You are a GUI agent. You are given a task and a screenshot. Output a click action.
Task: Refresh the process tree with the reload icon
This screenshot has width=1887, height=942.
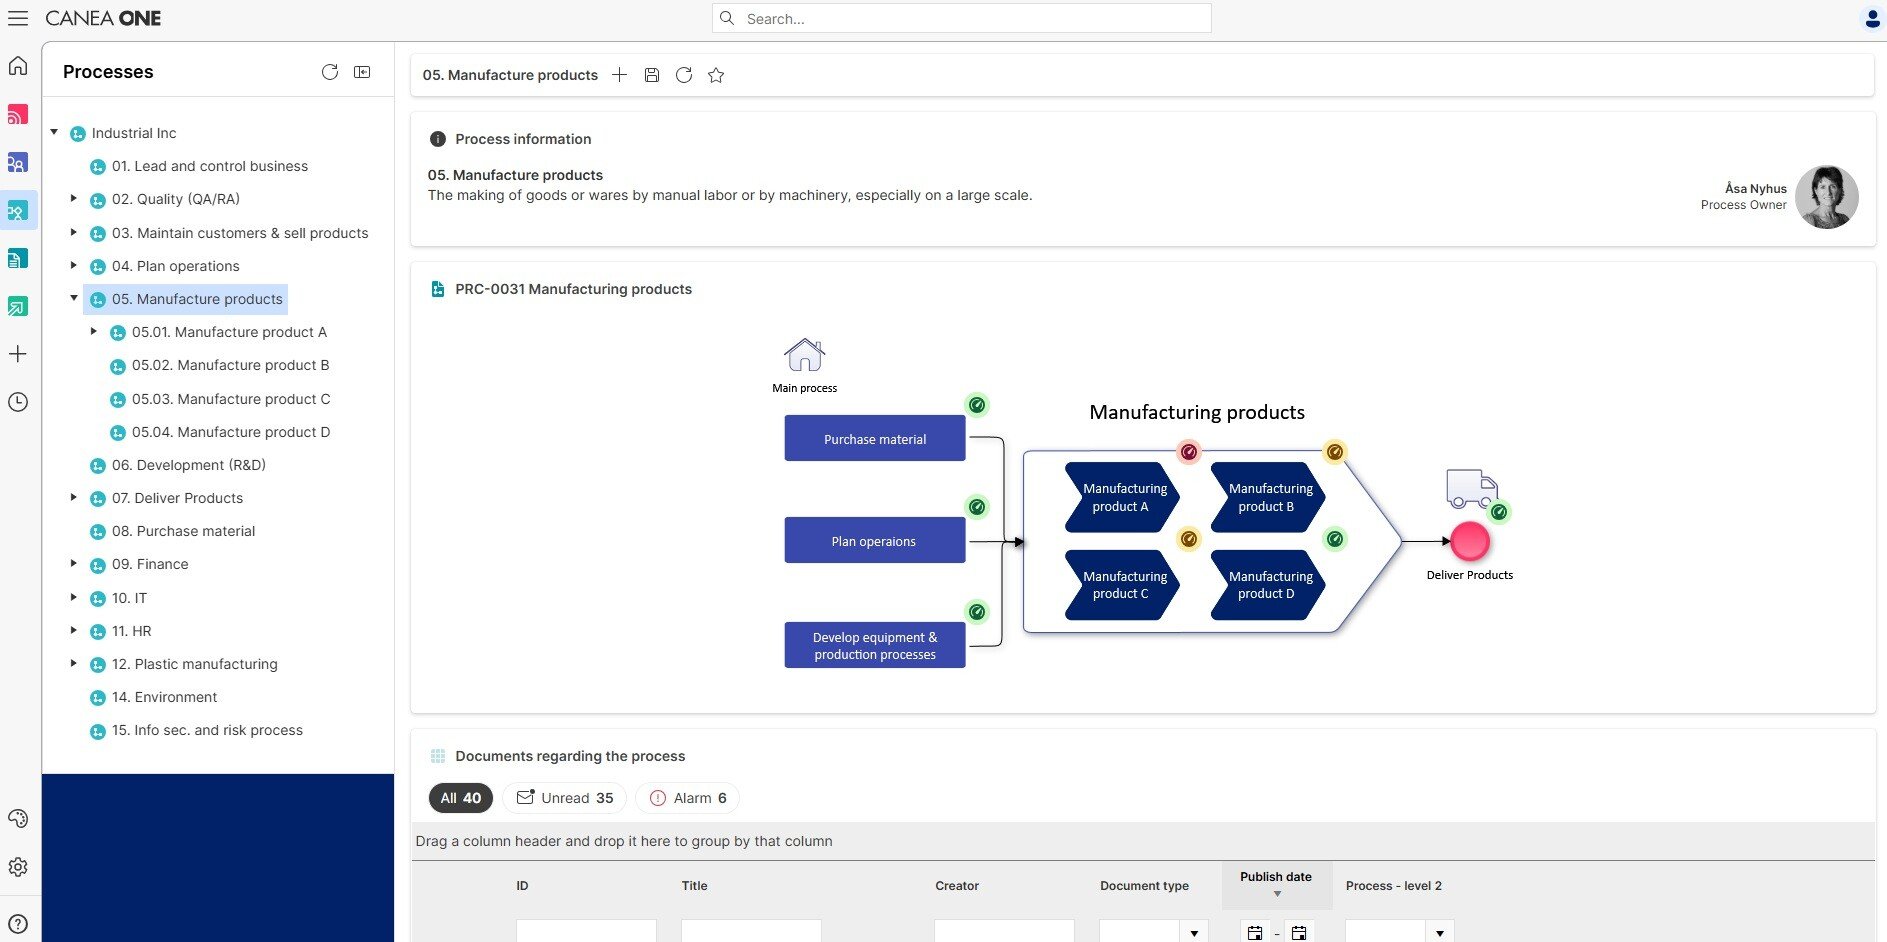point(330,72)
